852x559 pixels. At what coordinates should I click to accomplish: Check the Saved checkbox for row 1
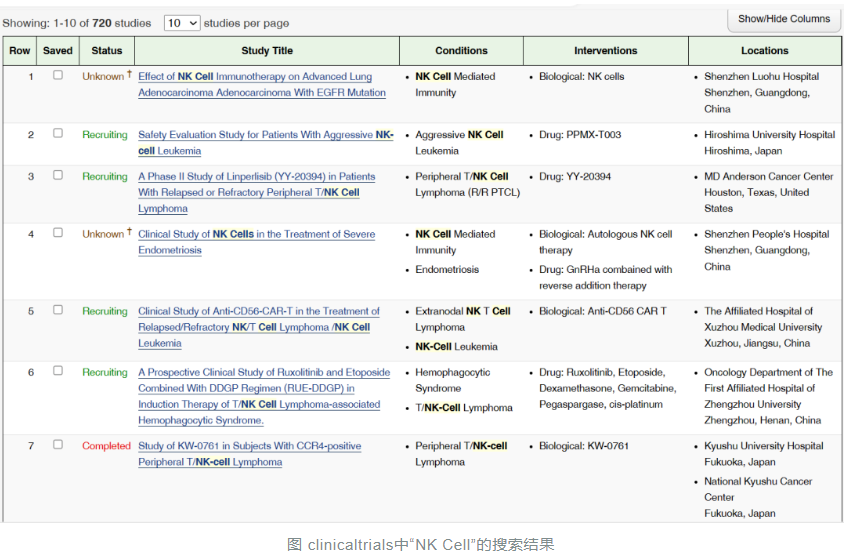pyautogui.click(x=58, y=75)
